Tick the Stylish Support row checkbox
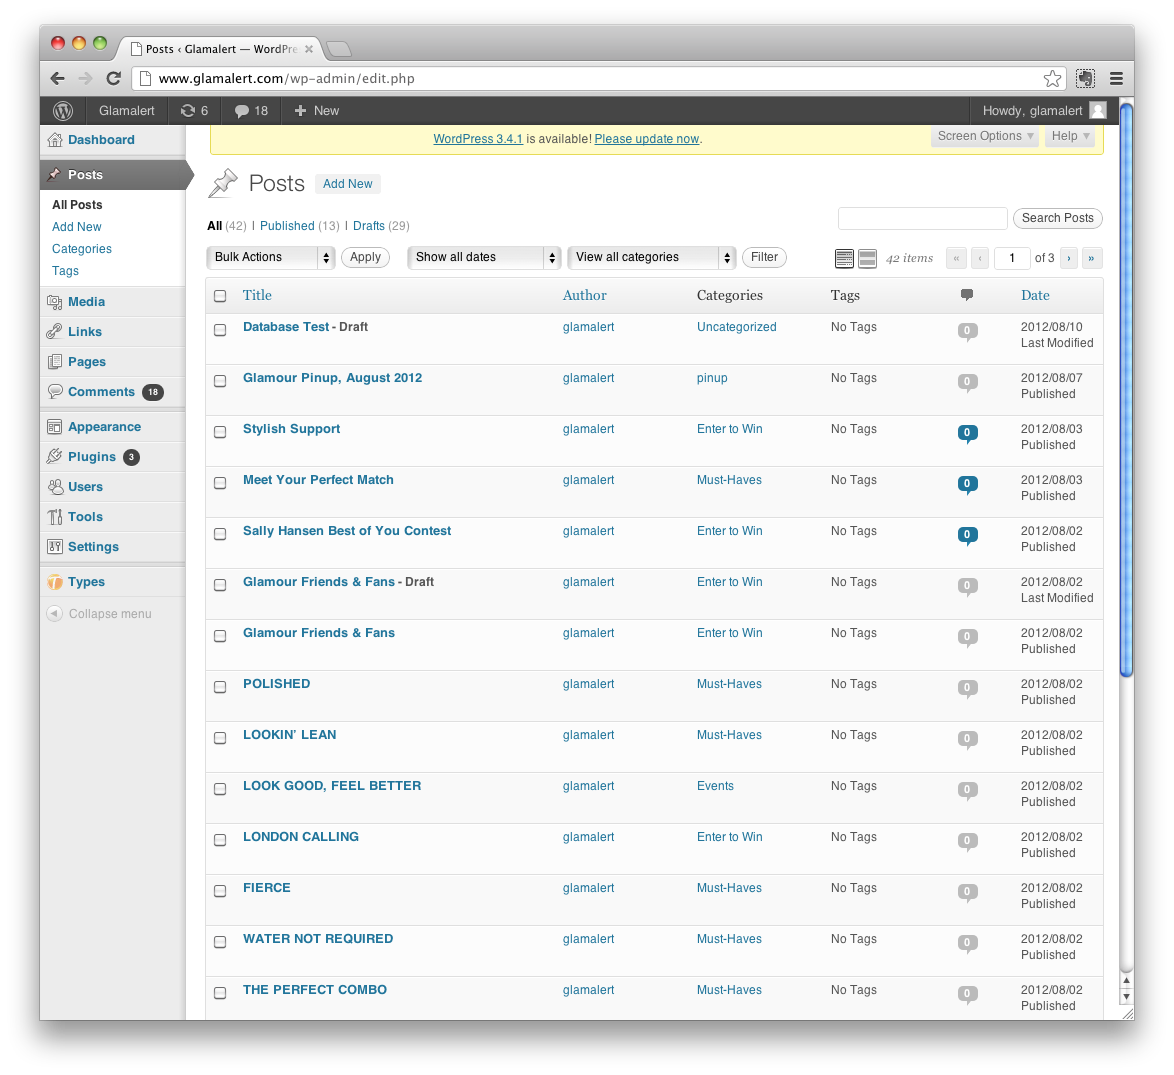Image resolution: width=1174 pixels, height=1075 pixels. click(x=220, y=432)
